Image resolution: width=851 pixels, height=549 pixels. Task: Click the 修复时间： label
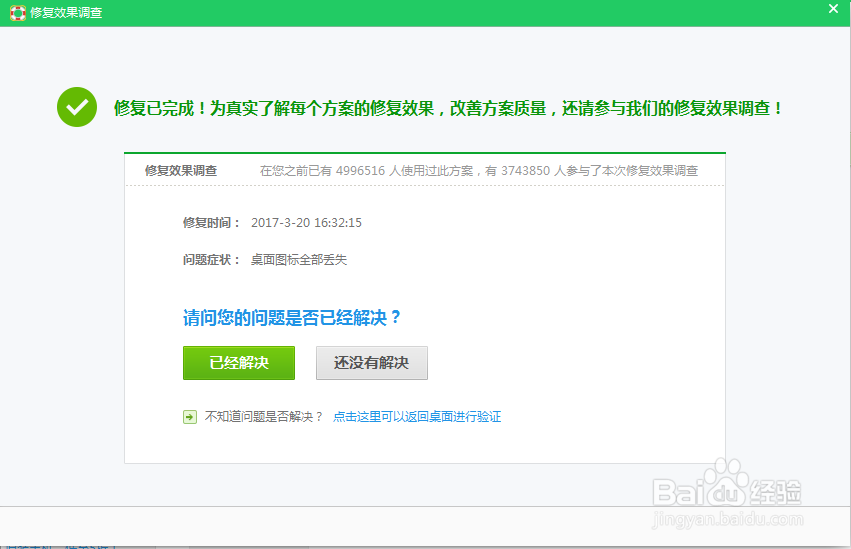(211, 223)
